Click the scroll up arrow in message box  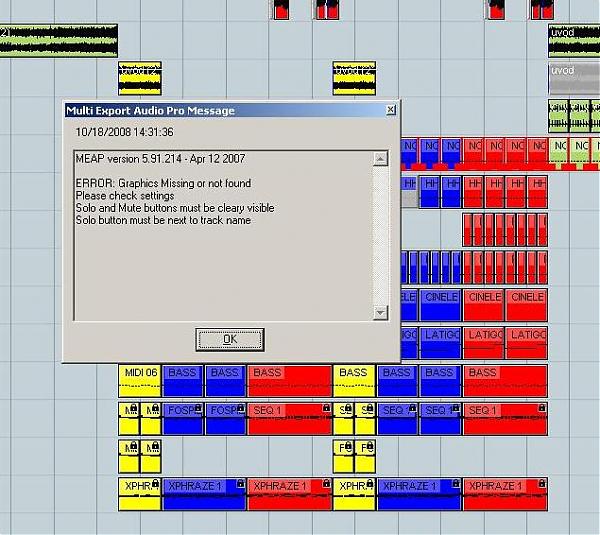click(x=380, y=159)
